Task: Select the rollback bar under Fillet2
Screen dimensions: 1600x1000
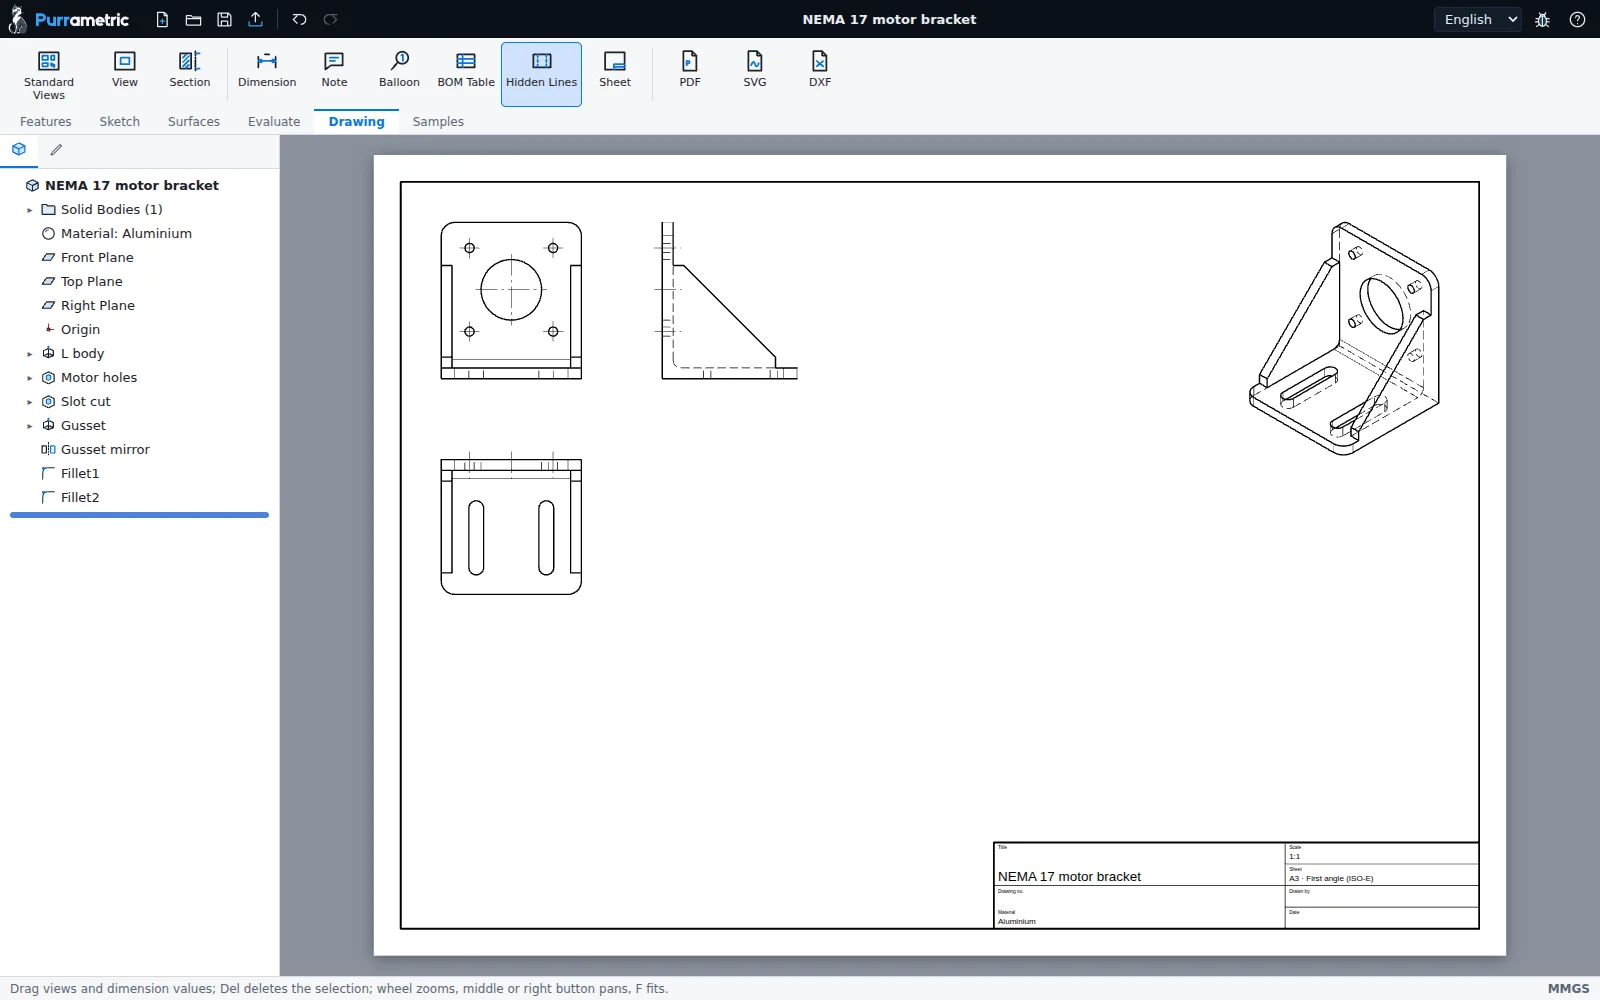Action: point(139,515)
